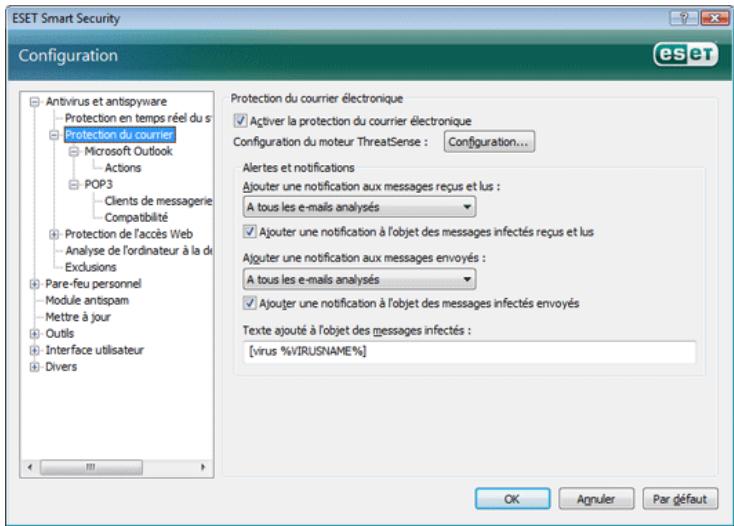734x526 pixels.
Task: Select Interface utilisateur in the tree
Action: tap(94, 350)
